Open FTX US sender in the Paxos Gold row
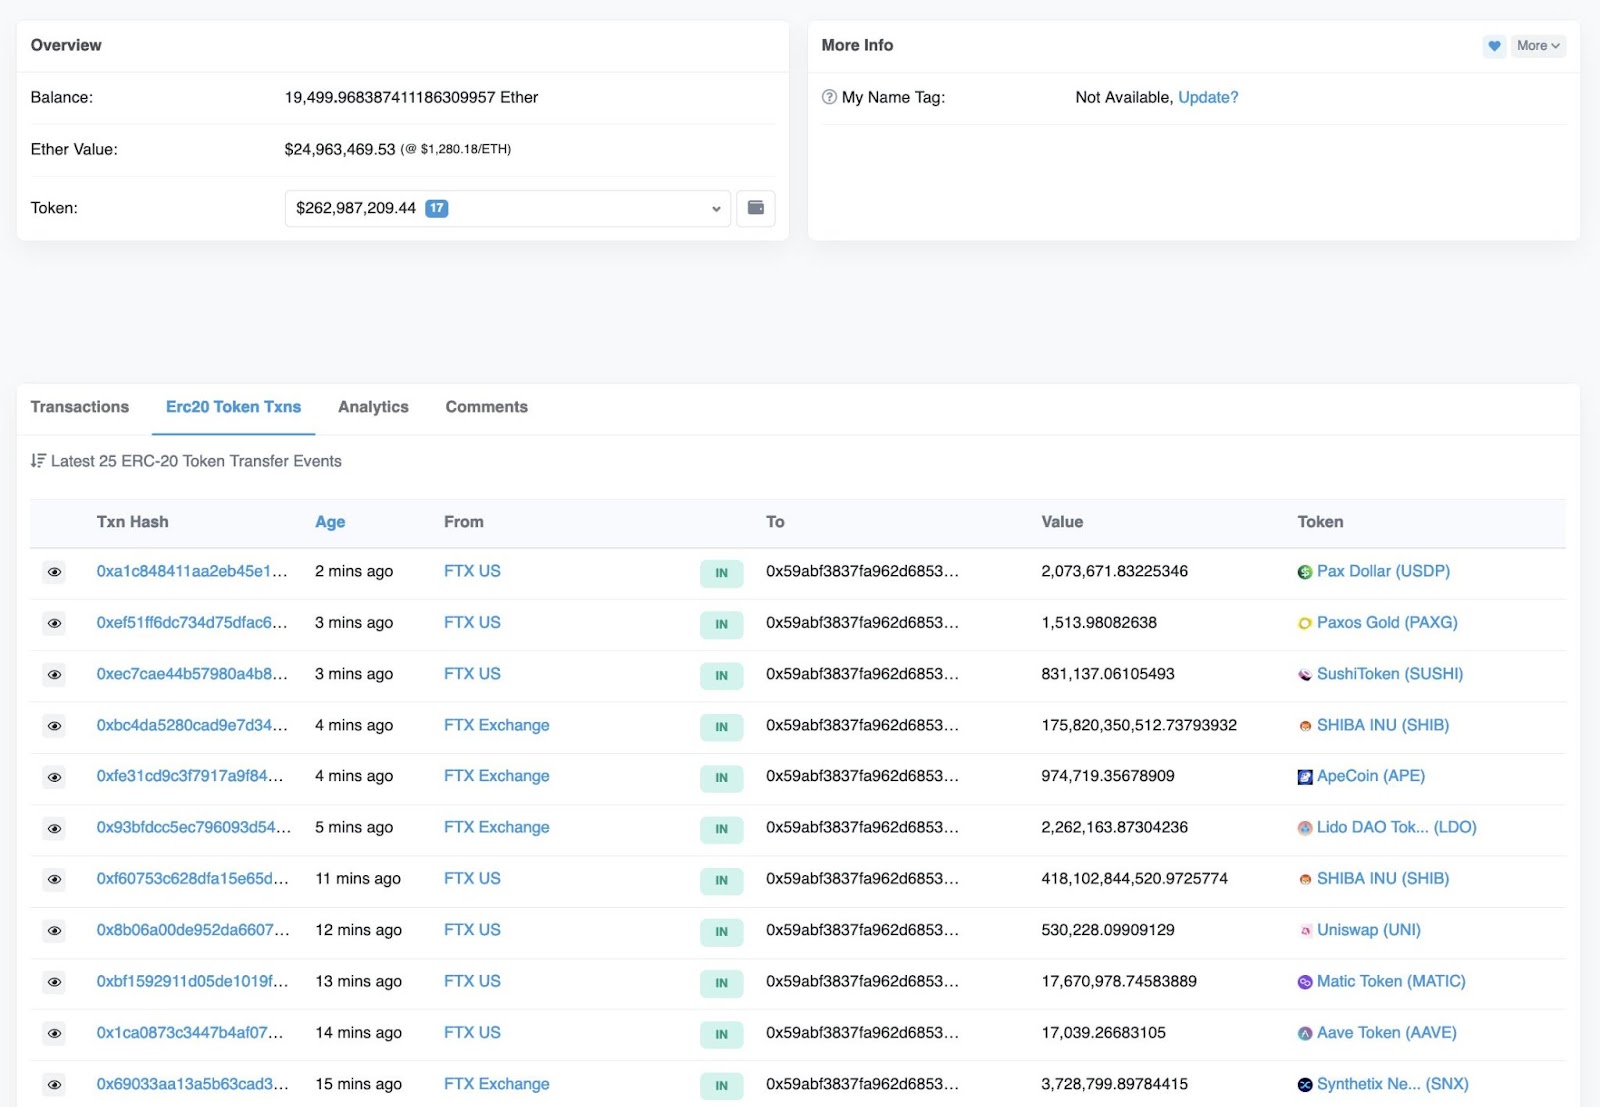The height and width of the screenshot is (1107, 1600). 472,622
